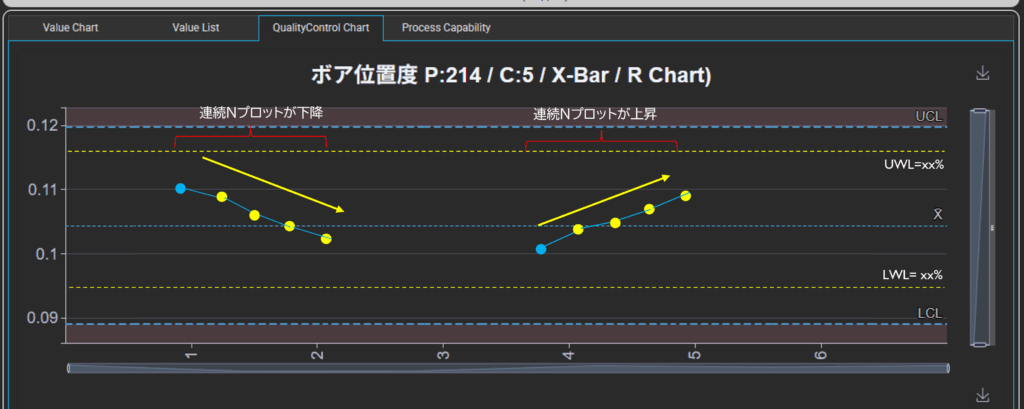Click the download icon below the chart area
Viewport: 1024px width, 409px height.
coord(982,395)
